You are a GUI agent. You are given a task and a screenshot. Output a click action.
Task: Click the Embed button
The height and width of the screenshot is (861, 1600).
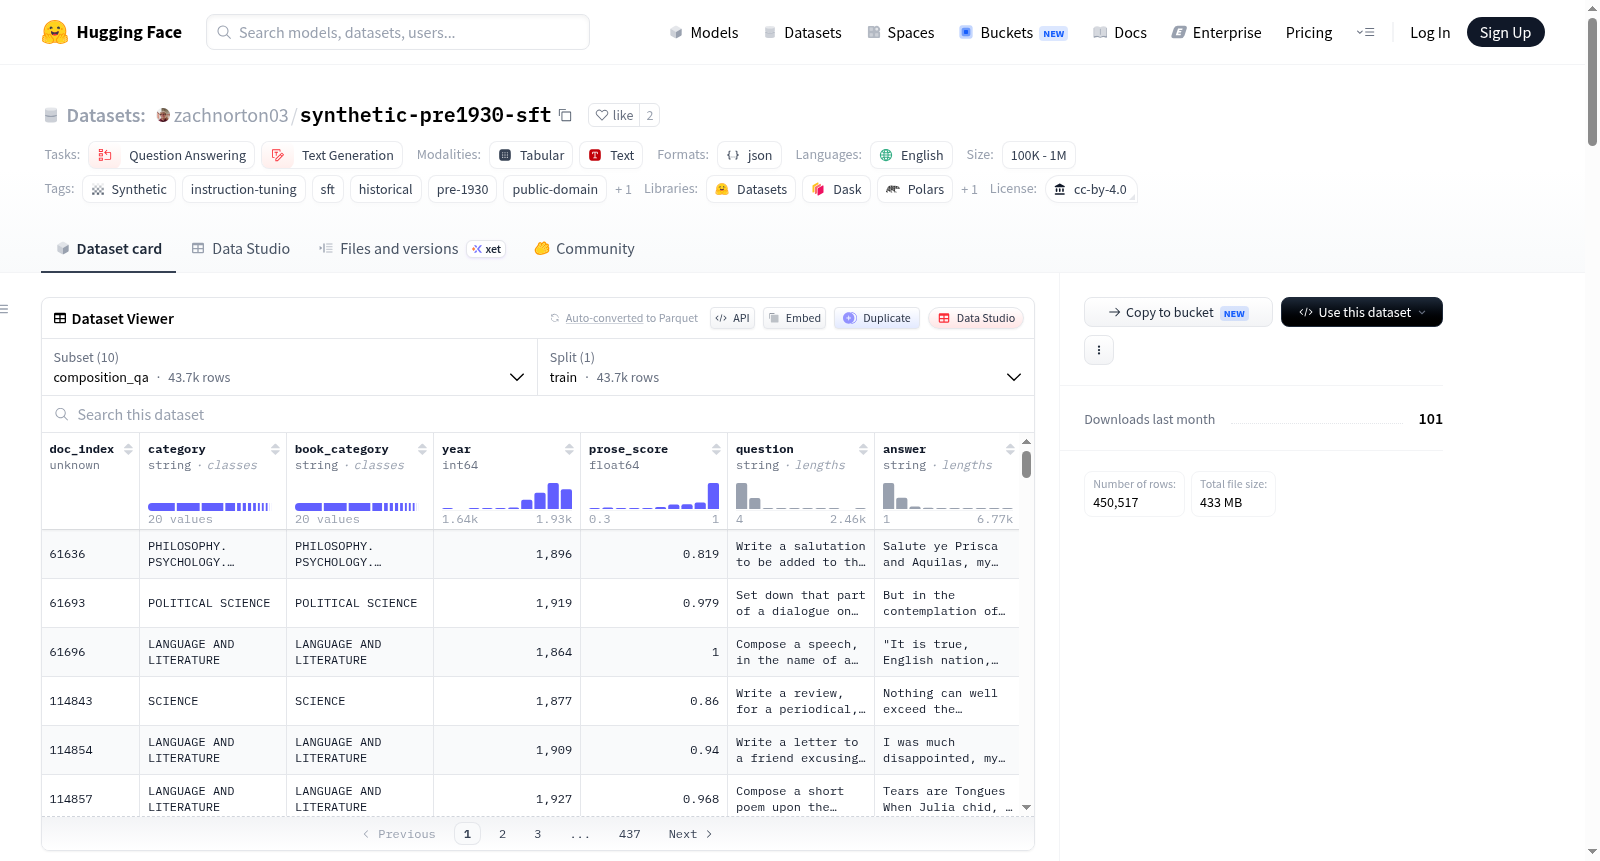(x=795, y=318)
